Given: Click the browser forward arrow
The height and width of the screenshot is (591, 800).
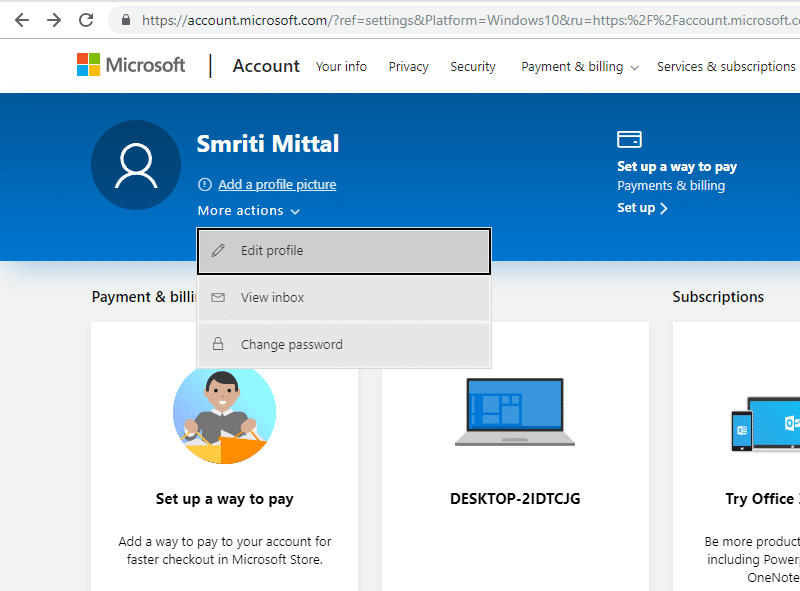Looking at the screenshot, I should [54, 20].
